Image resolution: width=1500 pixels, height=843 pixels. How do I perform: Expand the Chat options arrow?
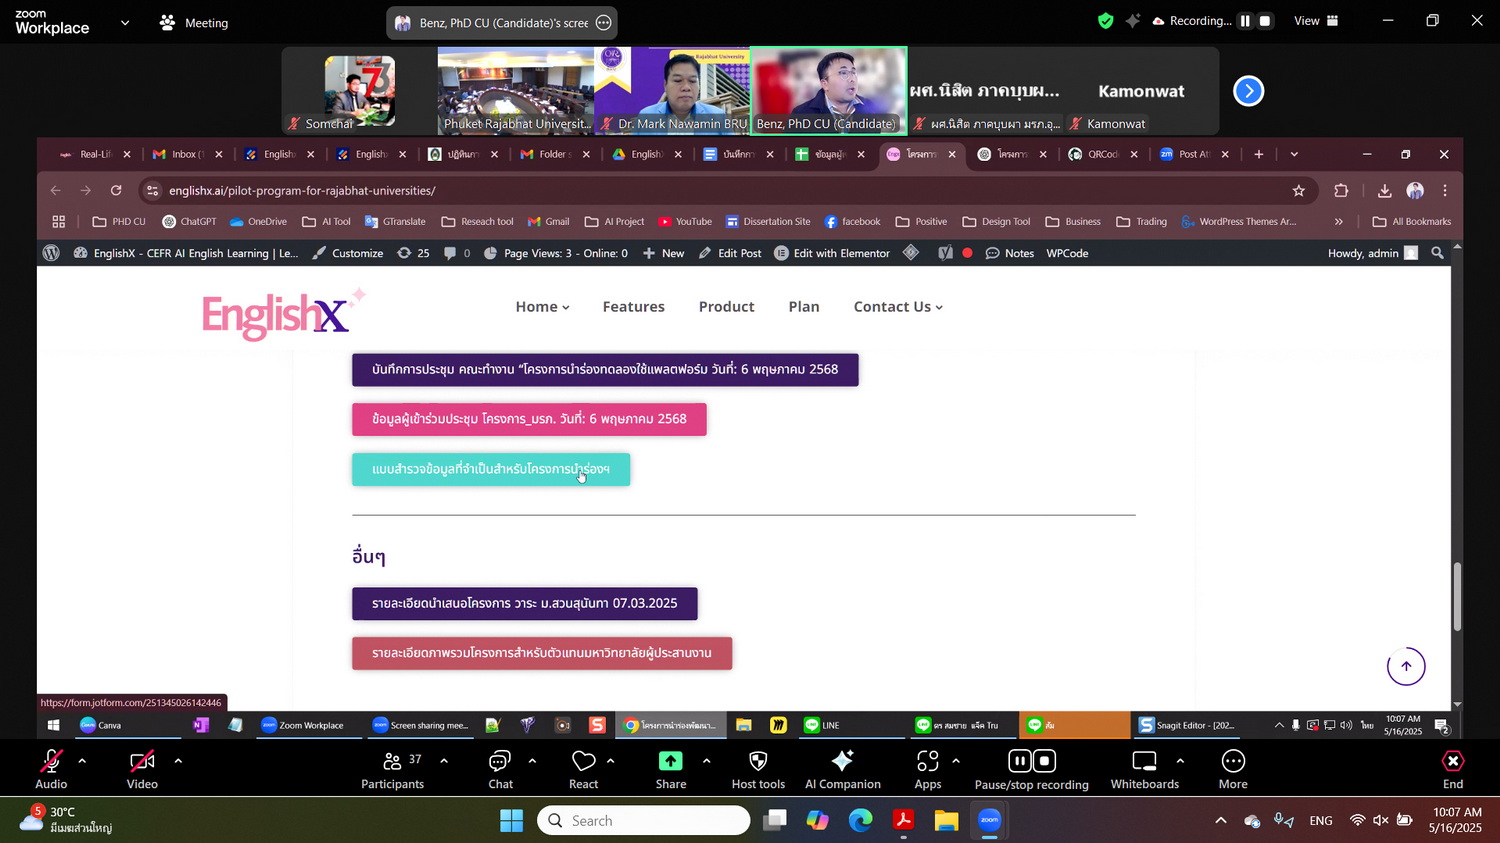[x=532, y=761]
